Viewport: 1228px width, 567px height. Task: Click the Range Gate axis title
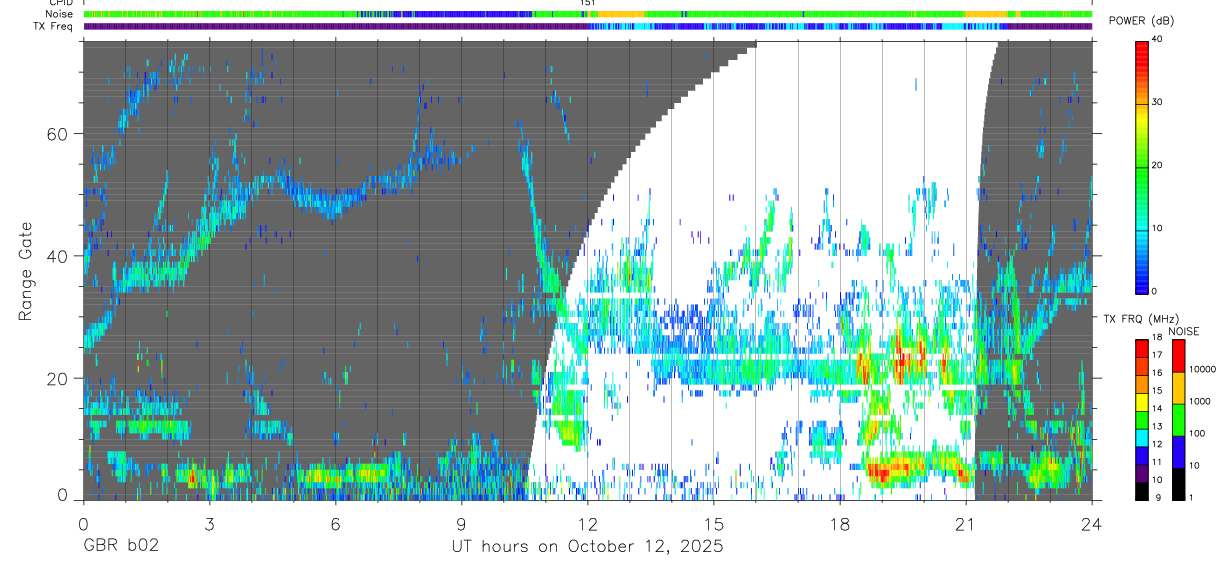pos(28,271)
